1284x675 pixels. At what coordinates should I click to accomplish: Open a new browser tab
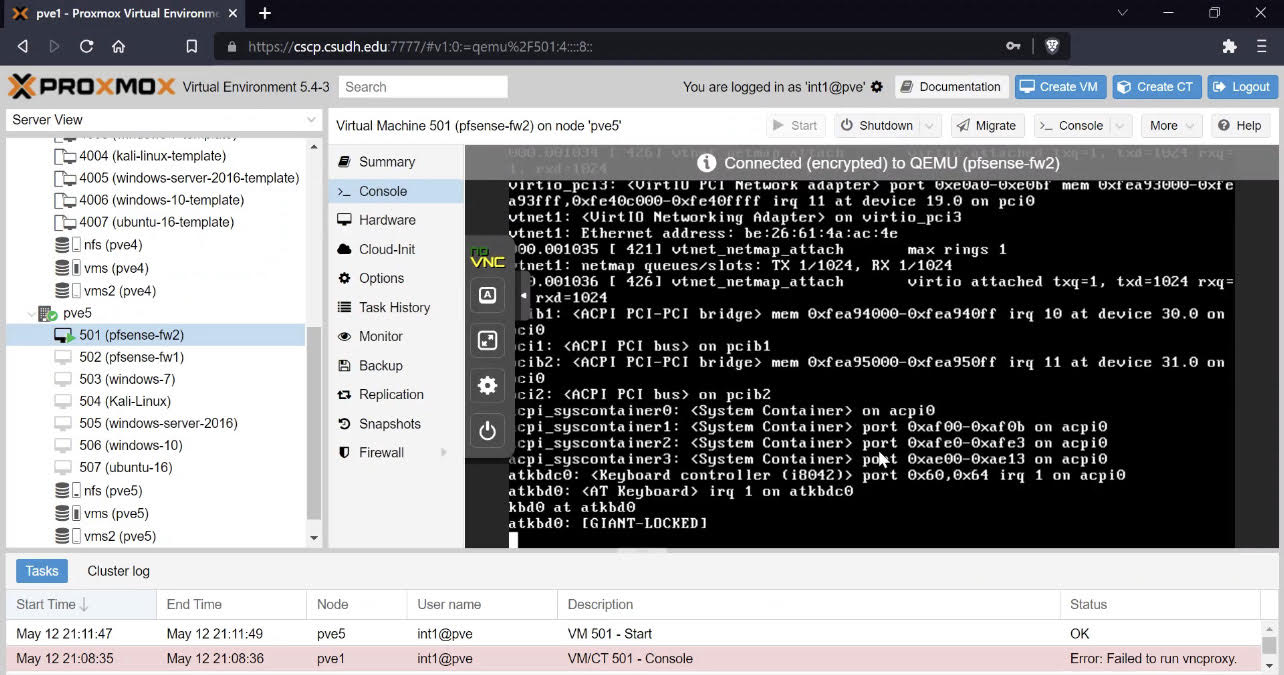[x=265, y=13]
